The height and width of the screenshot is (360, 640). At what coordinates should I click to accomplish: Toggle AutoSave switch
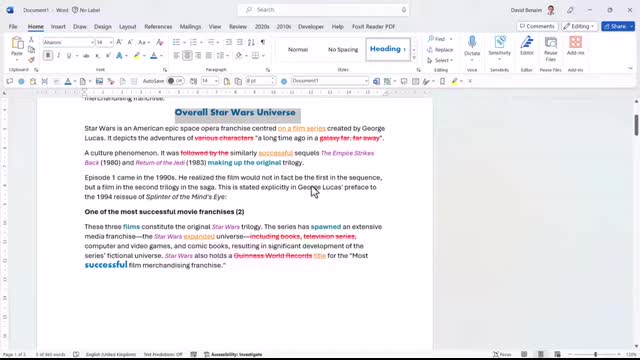pyautogui.click(x=176, y=81)
